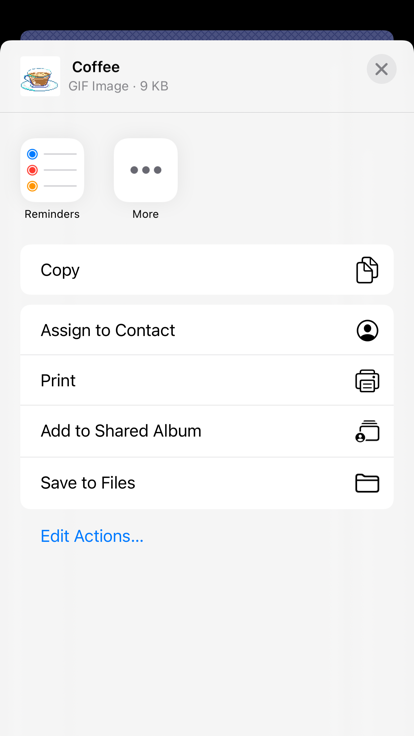This screenshot has width=414, height=736.
Task: Select the Print action
Action: tap(207, 381)
